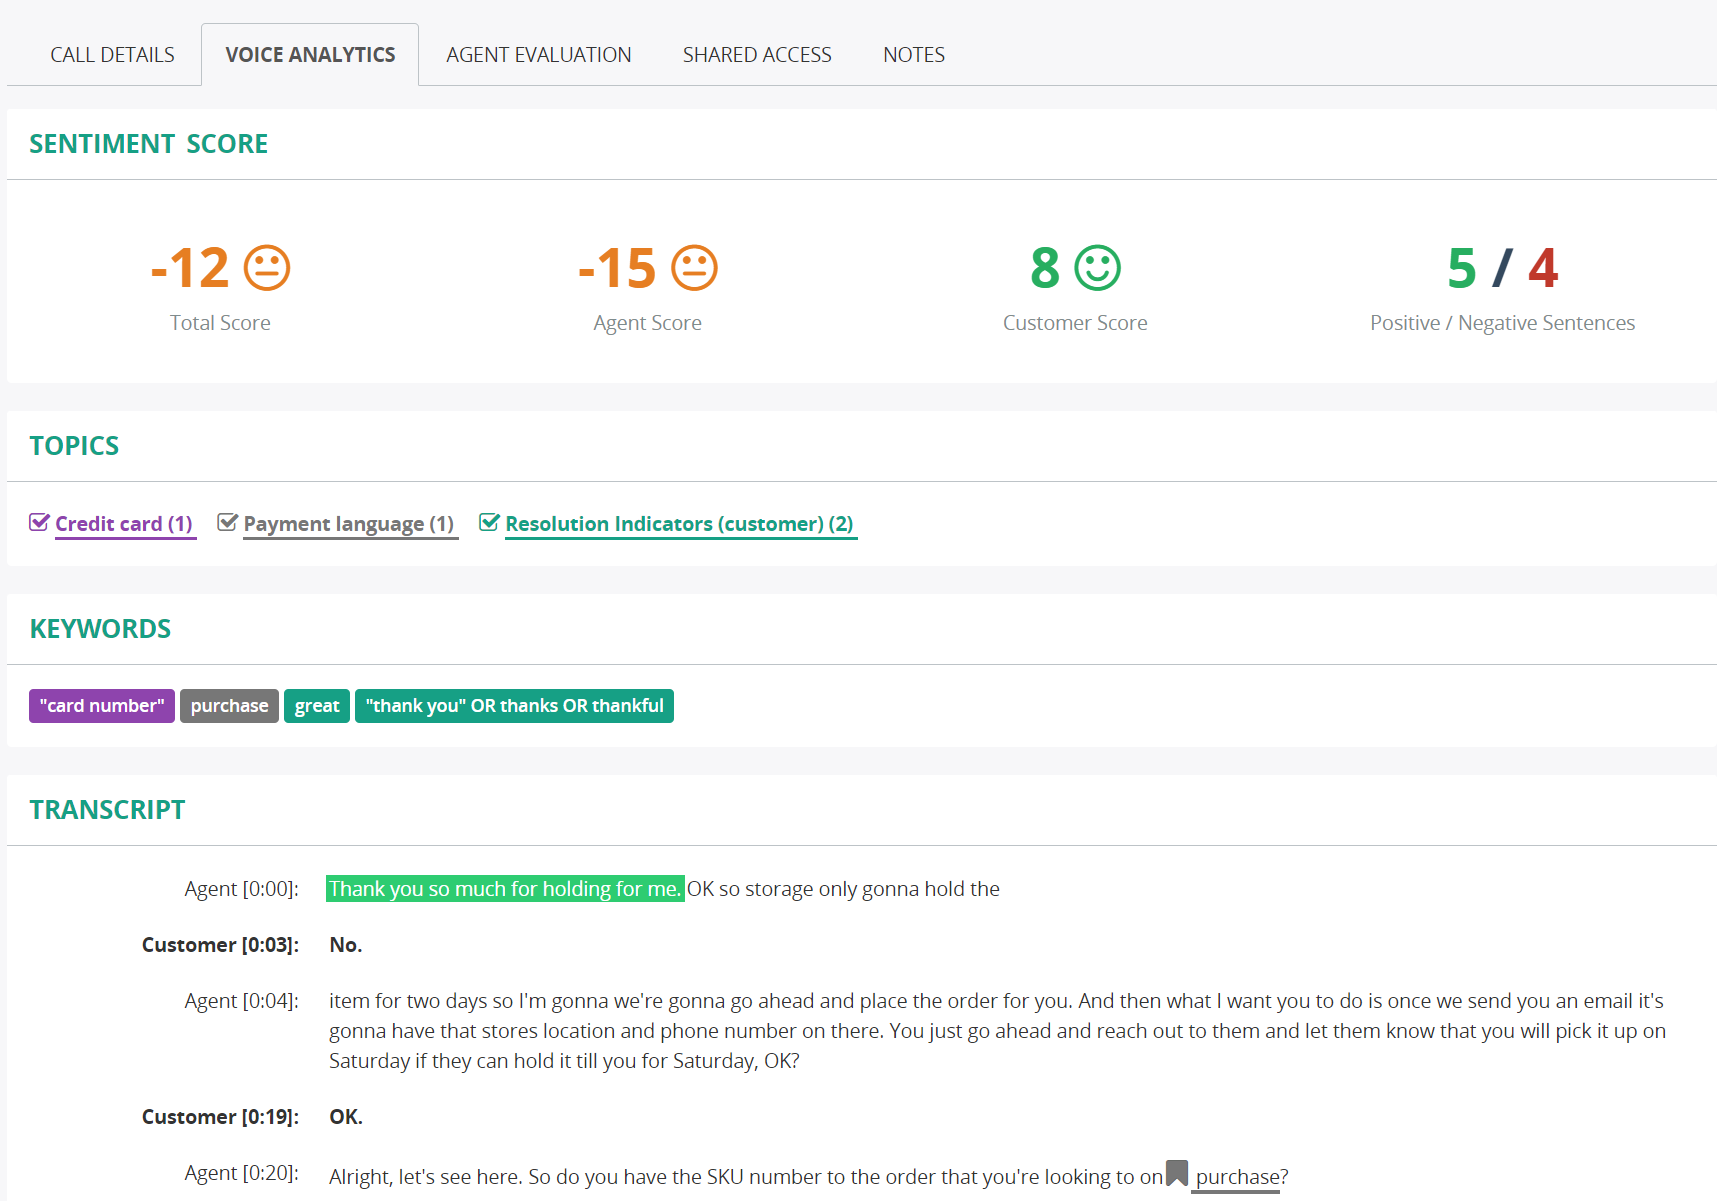Click the neutral face icon beside Total Score
Viewport: 1717px width, 1201px height.
267,268
